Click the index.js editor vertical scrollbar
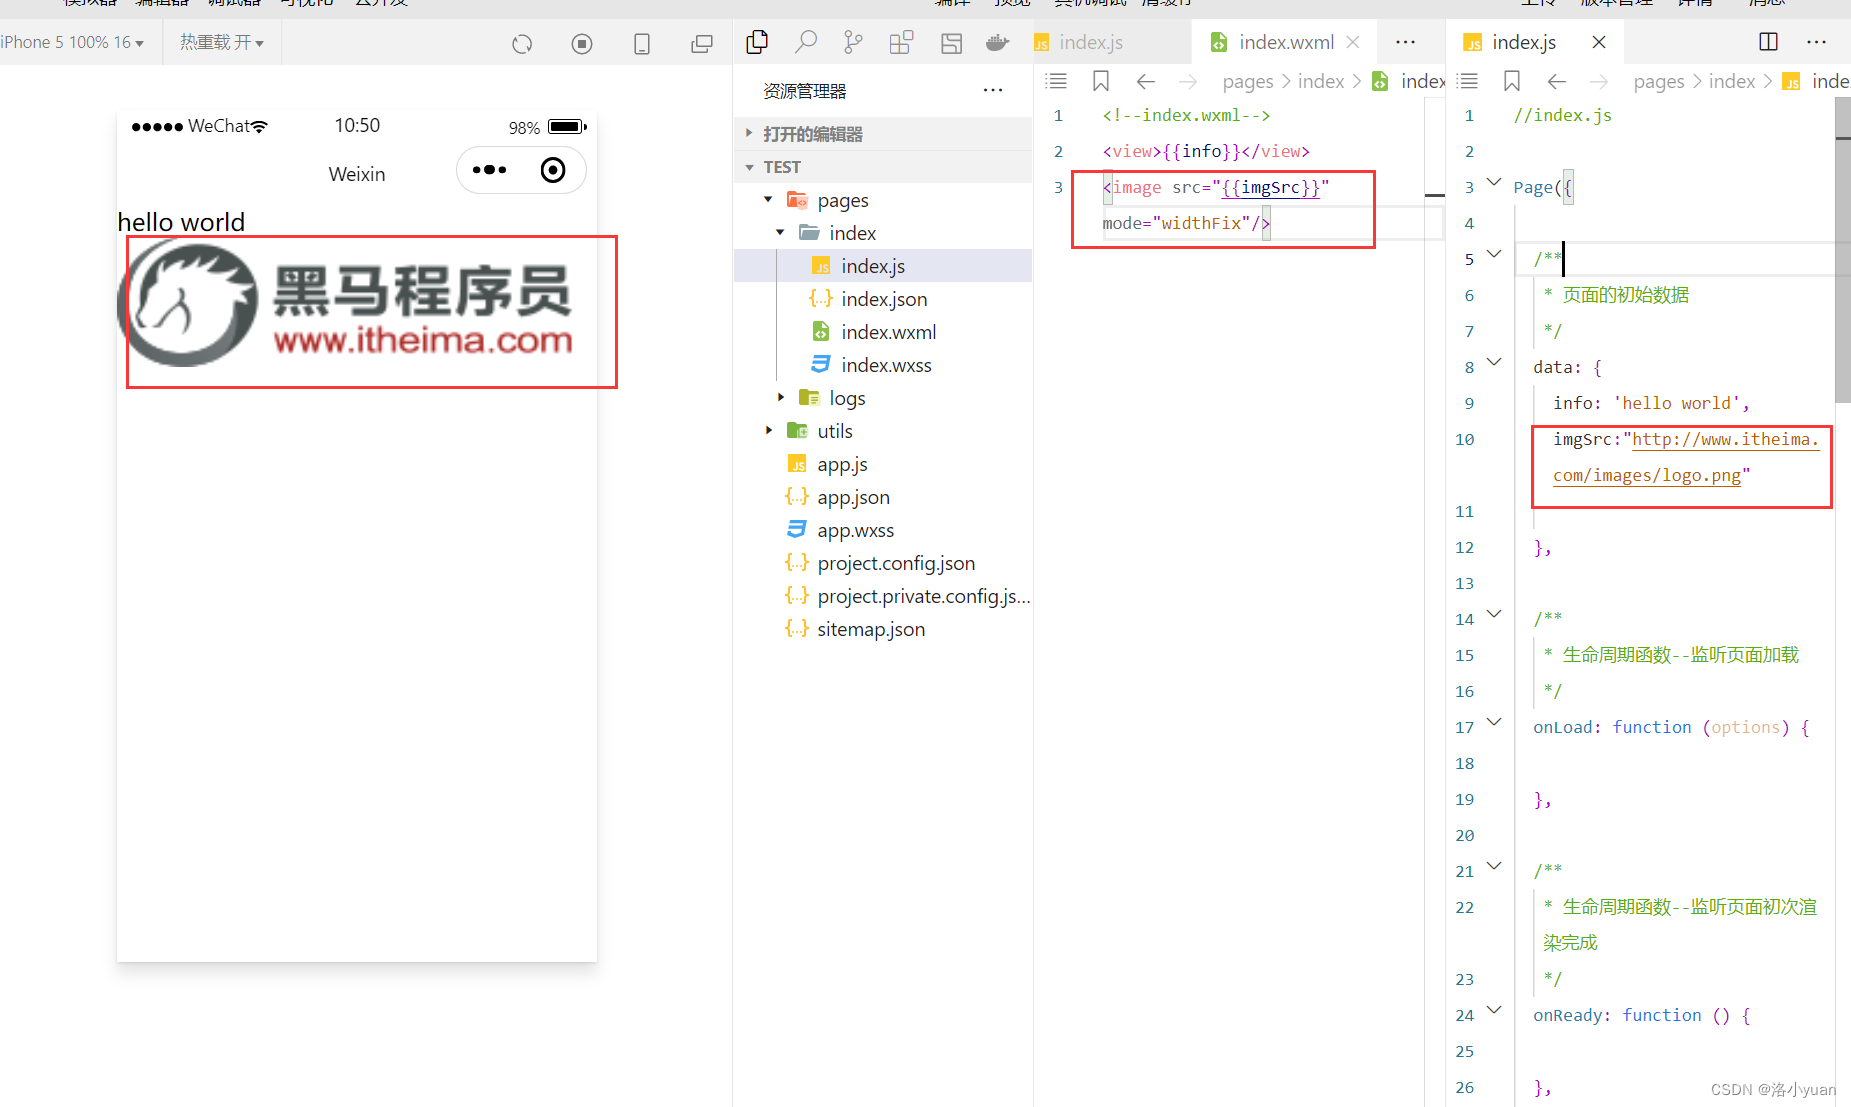The image size is (1851, 1107). (x=1843, y=250)
